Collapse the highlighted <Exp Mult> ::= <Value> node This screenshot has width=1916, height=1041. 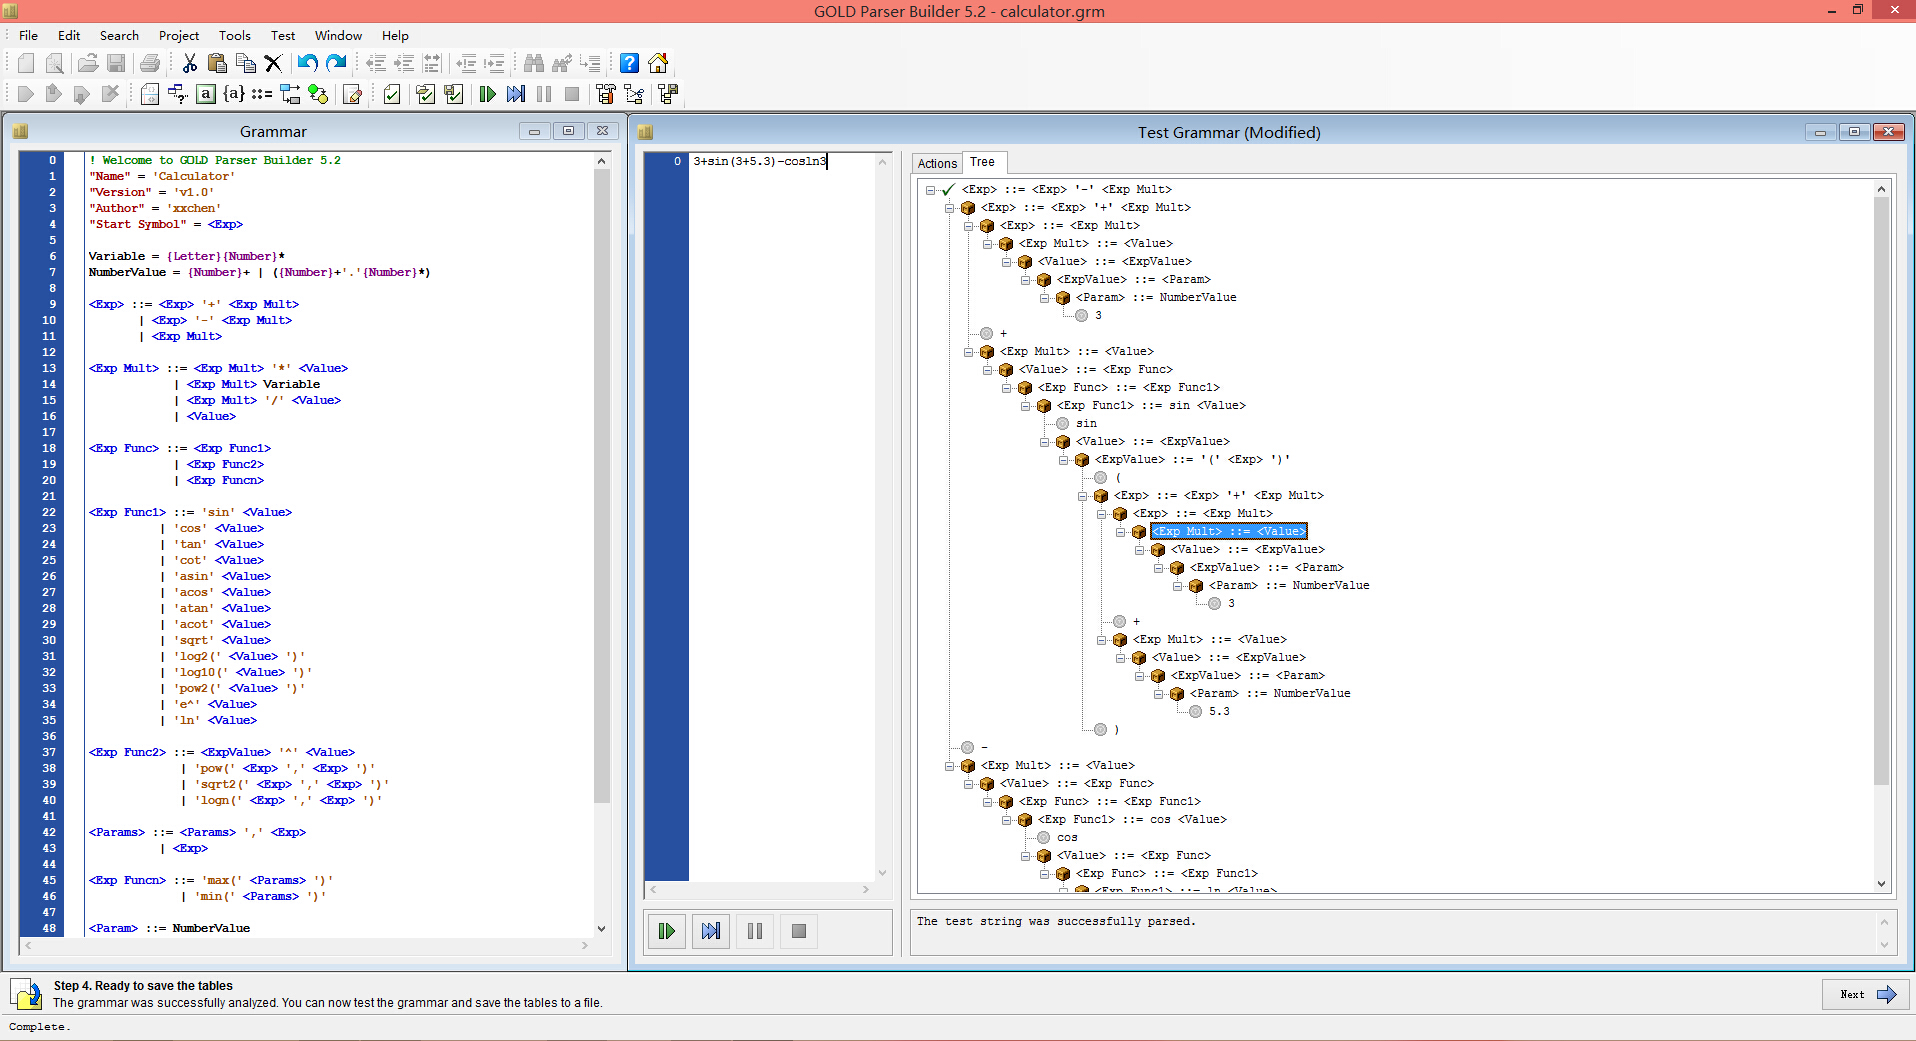tap(1120, 532)
